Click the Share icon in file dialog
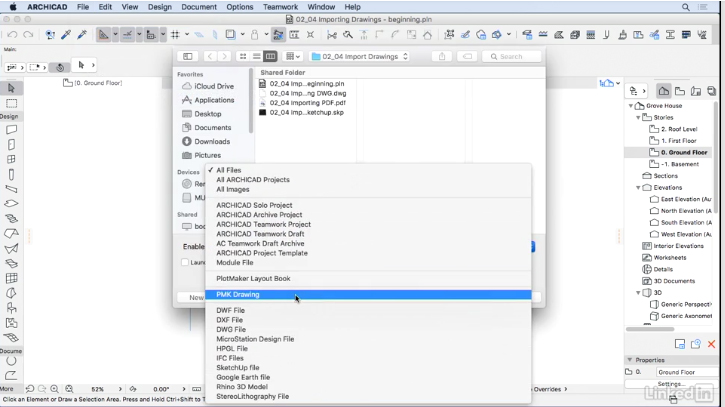725x407 pixels. pos(442,56)
